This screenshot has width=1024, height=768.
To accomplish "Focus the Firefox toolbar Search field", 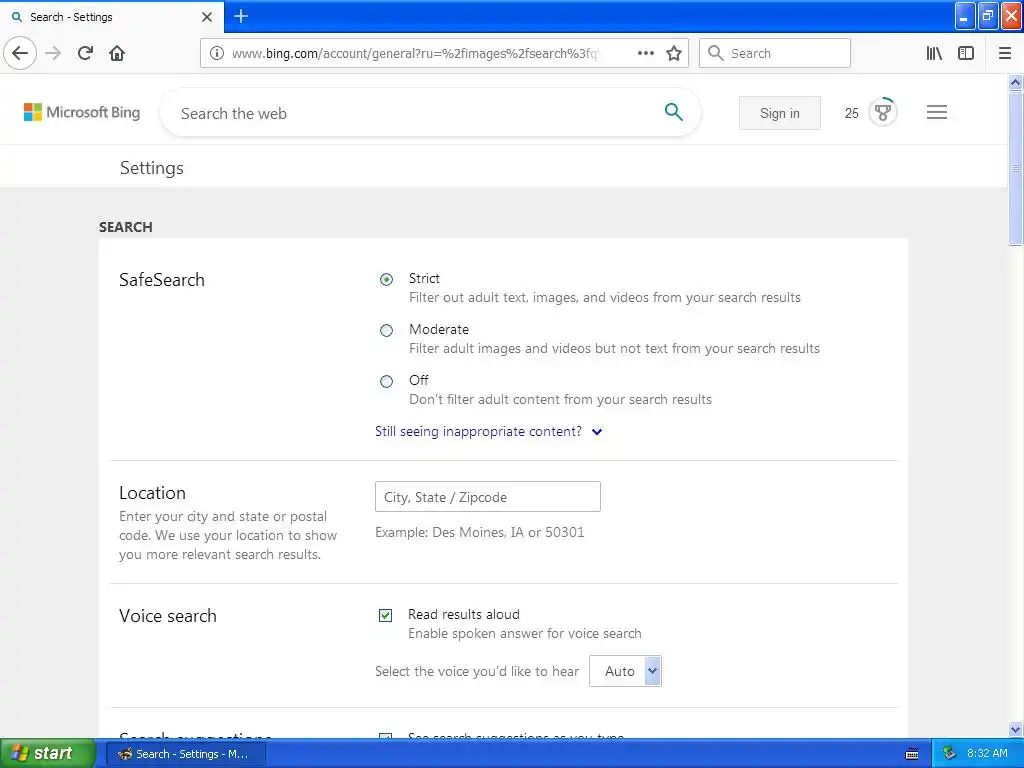I will tap(775, 53).
